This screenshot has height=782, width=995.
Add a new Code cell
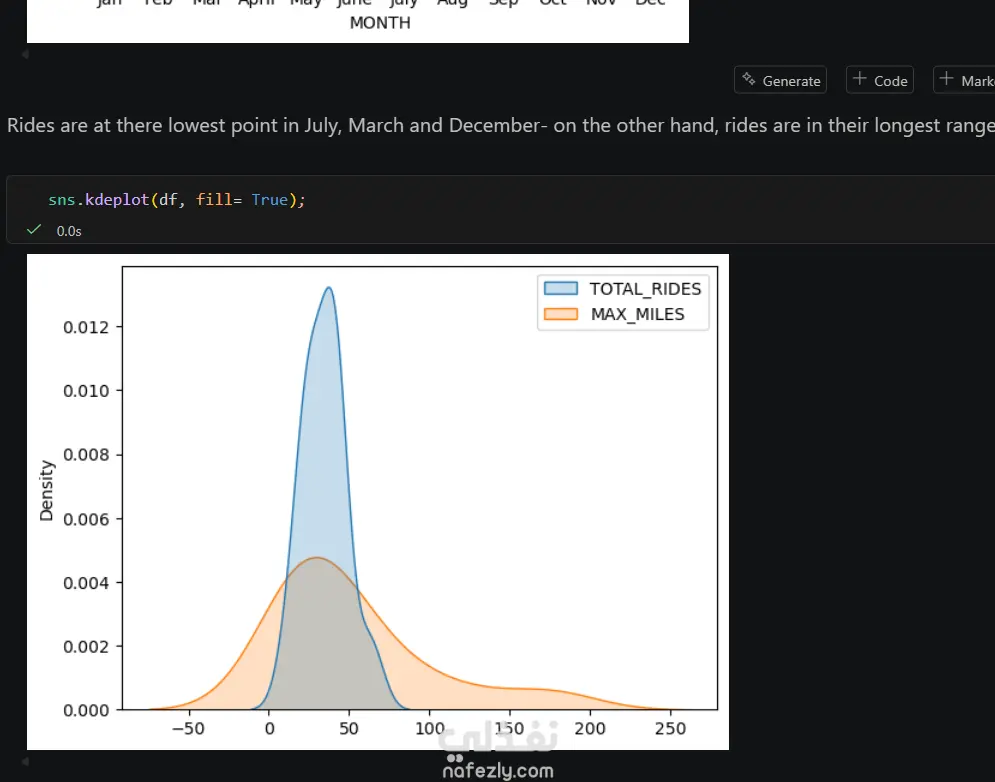coord(880,80)
